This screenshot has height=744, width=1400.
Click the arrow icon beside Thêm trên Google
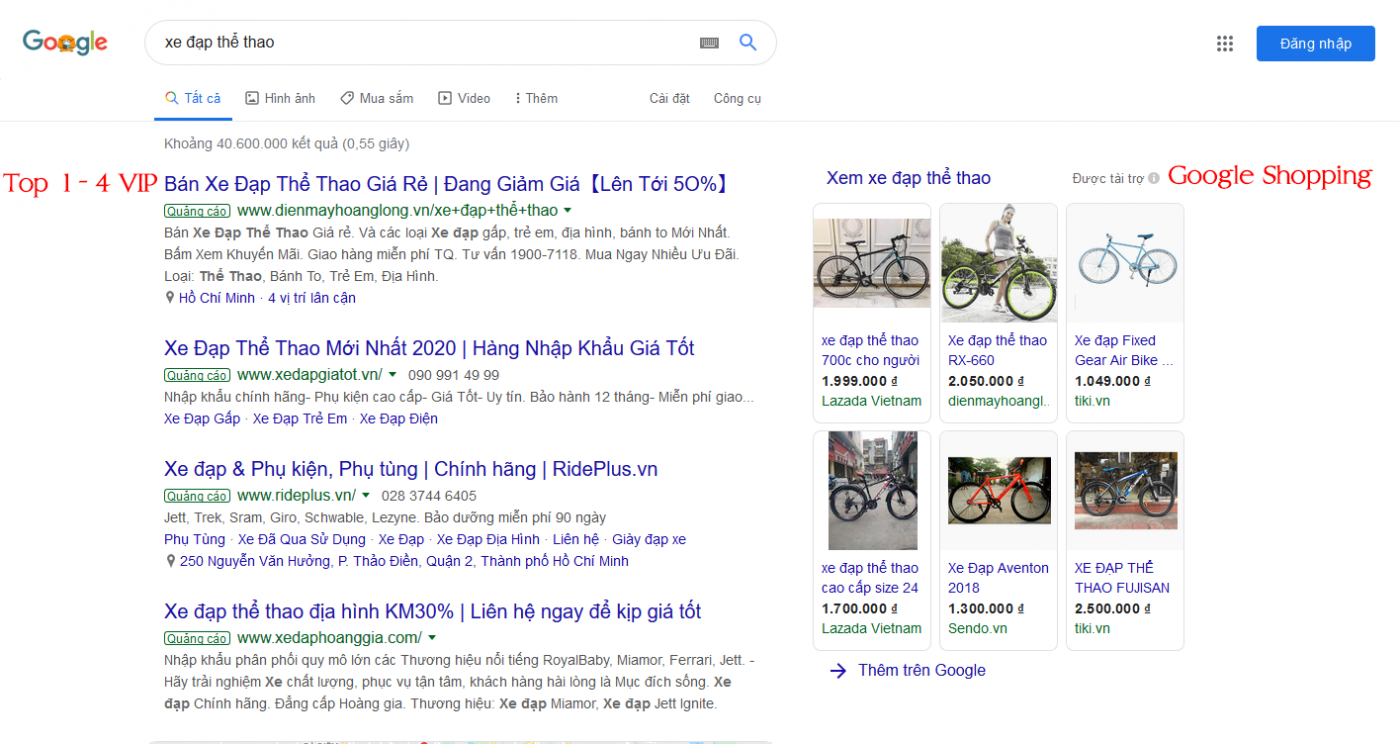pos(838,670)
